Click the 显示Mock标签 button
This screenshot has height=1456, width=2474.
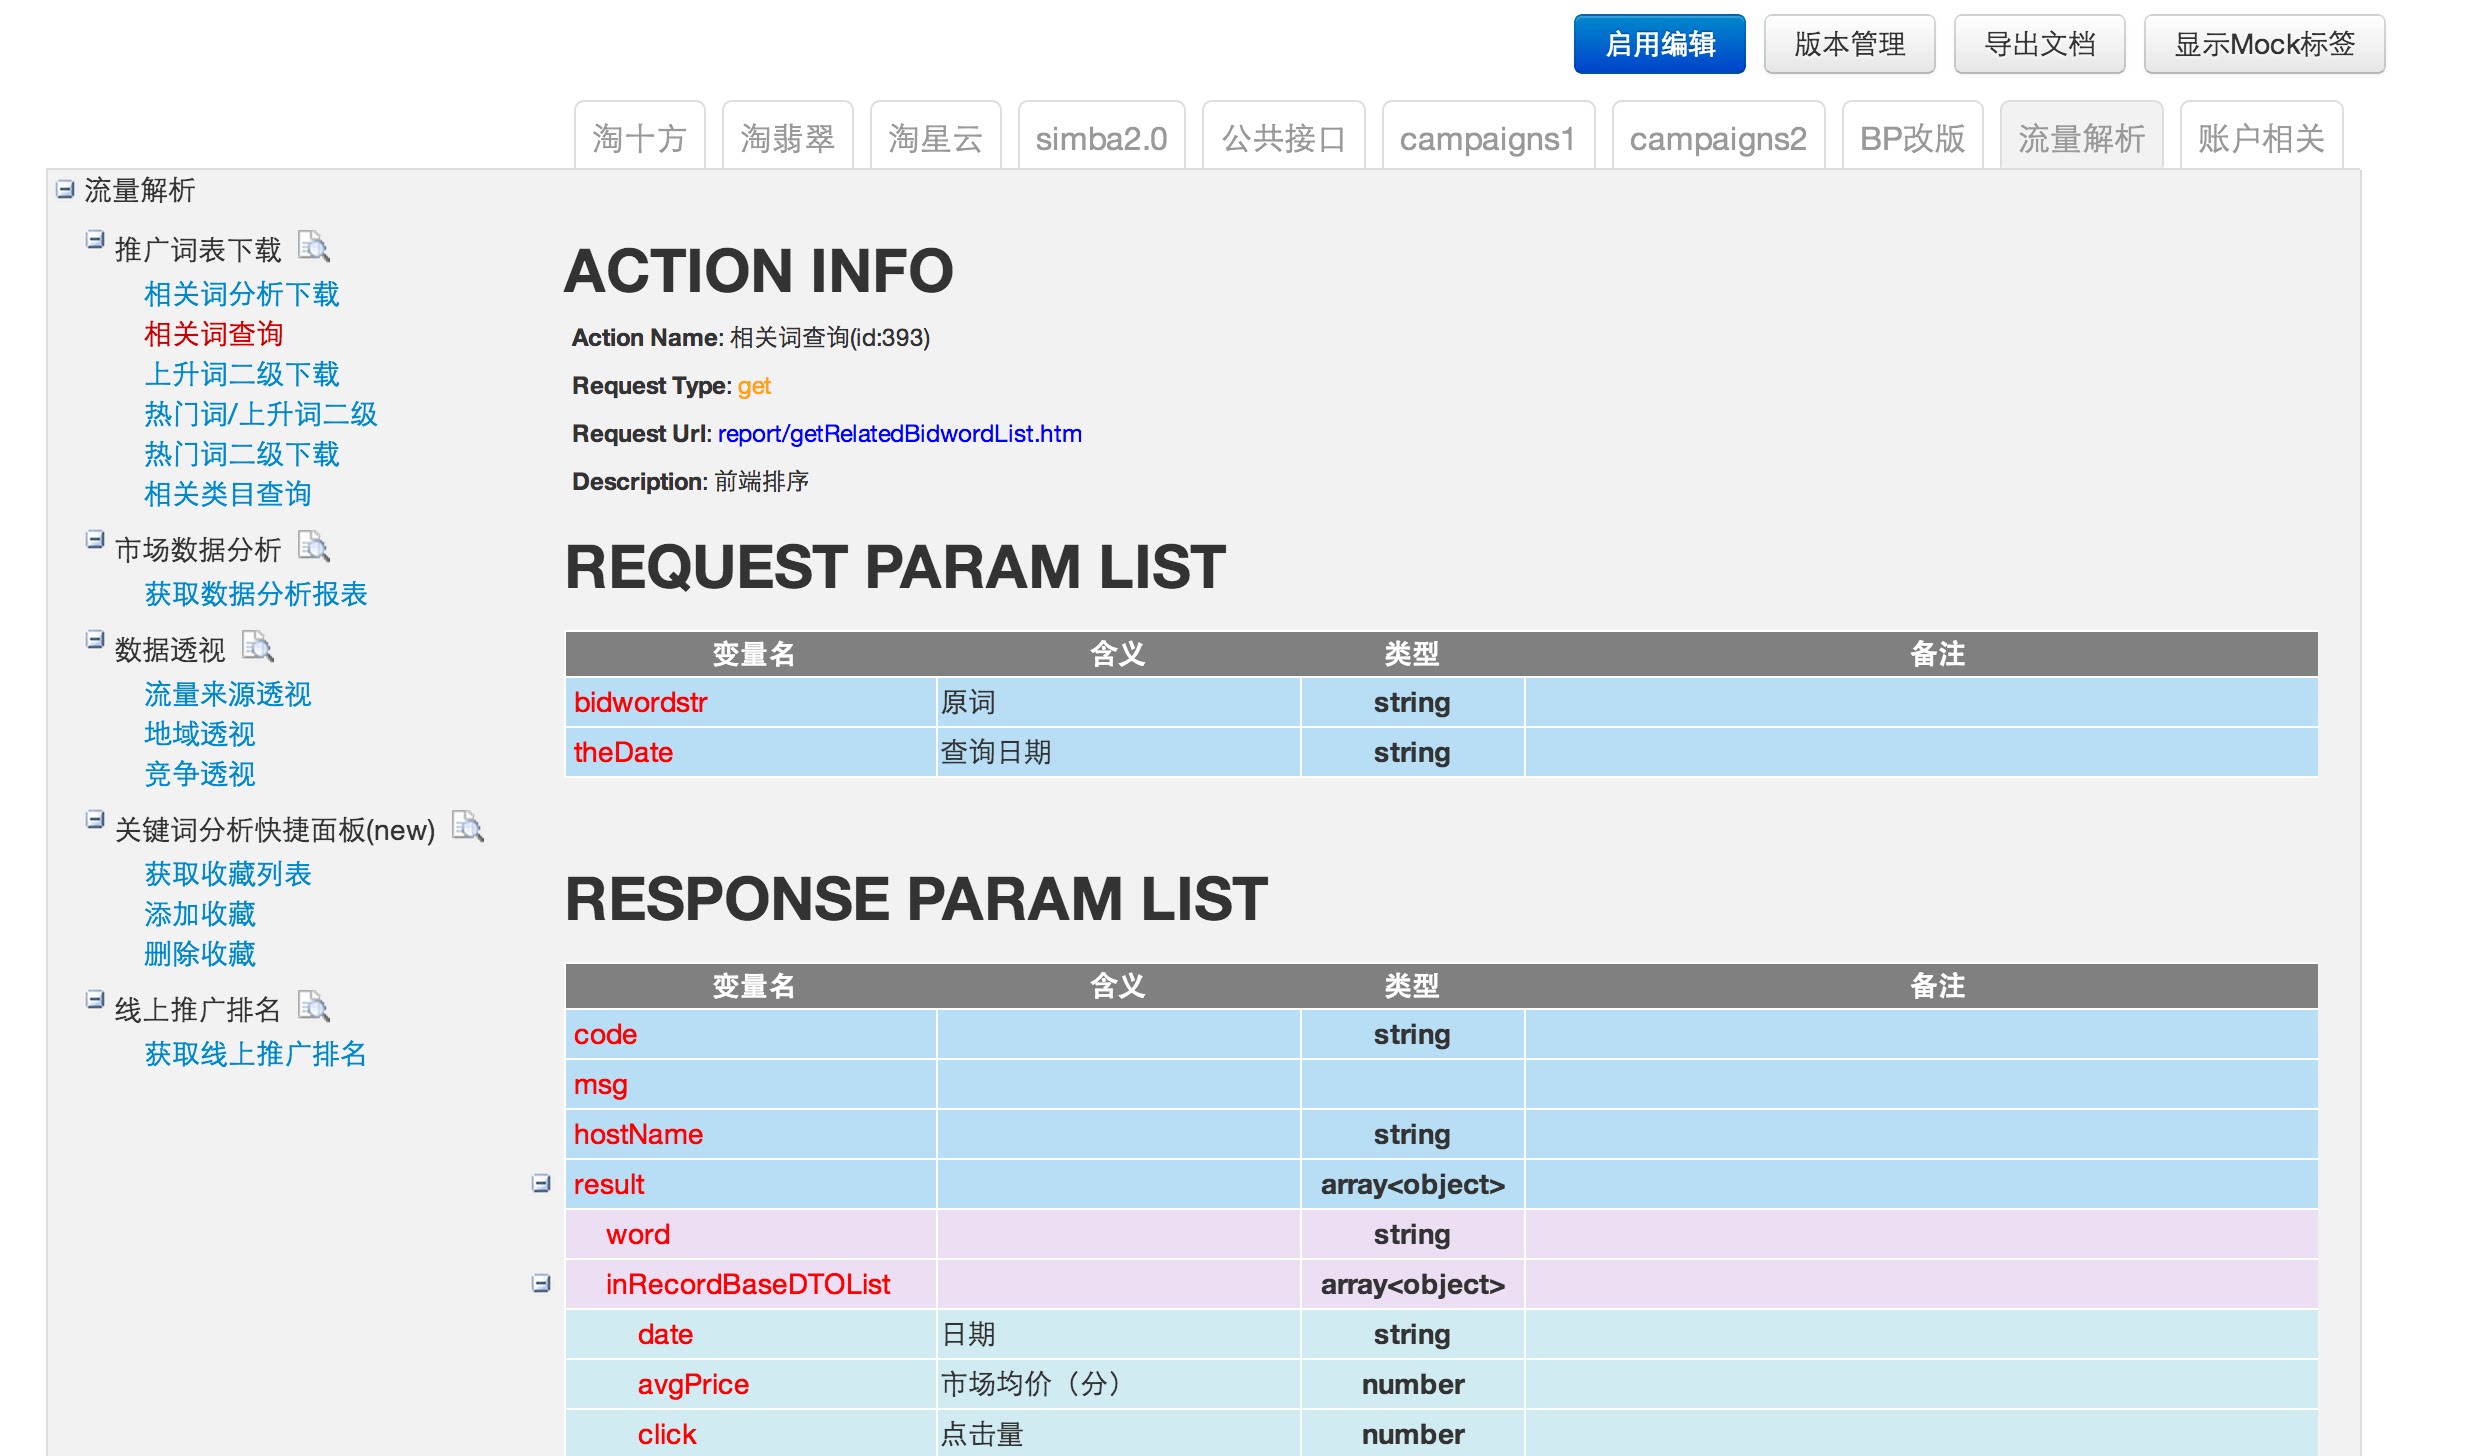(x=2263, y=43)
